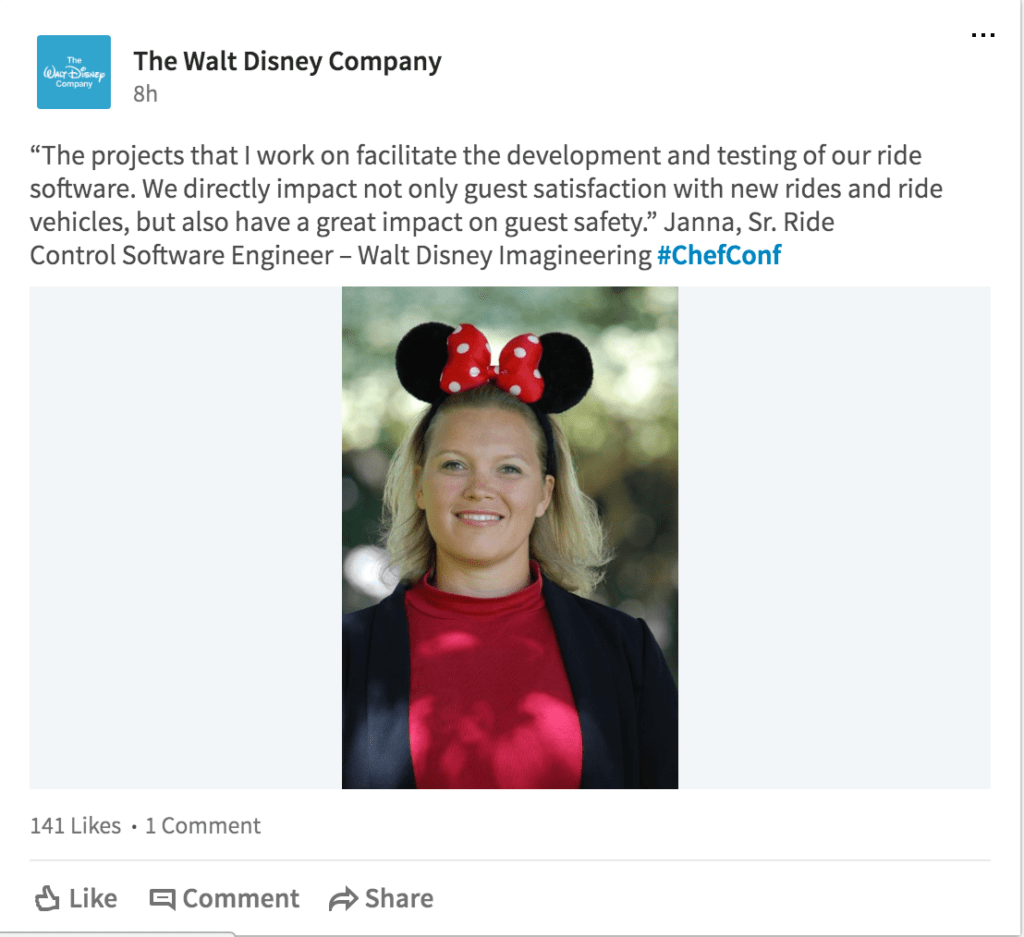Open the #ChefConf hashtag
This screenshot has height=937, width=1024.
(719, 255)
